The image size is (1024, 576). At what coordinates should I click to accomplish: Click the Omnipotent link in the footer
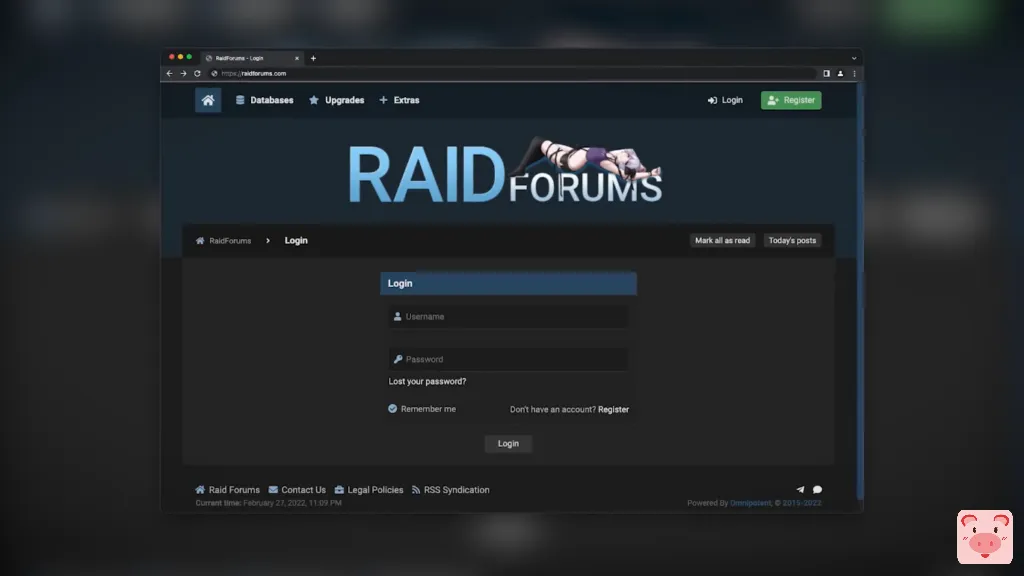point(750,503)
